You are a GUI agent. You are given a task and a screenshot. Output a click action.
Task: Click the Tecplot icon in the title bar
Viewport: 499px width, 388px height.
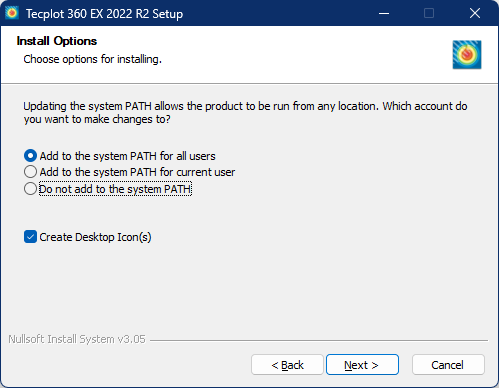[12, 13]
